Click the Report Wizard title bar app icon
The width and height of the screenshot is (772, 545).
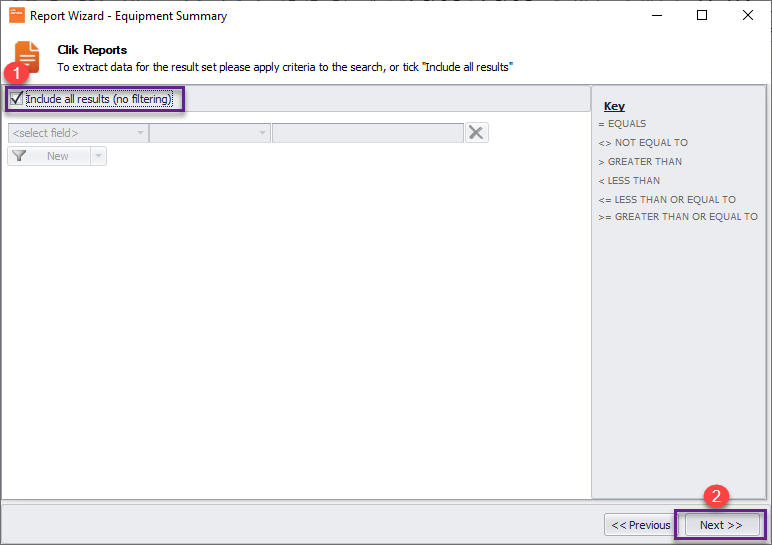[x=16, y=16]
